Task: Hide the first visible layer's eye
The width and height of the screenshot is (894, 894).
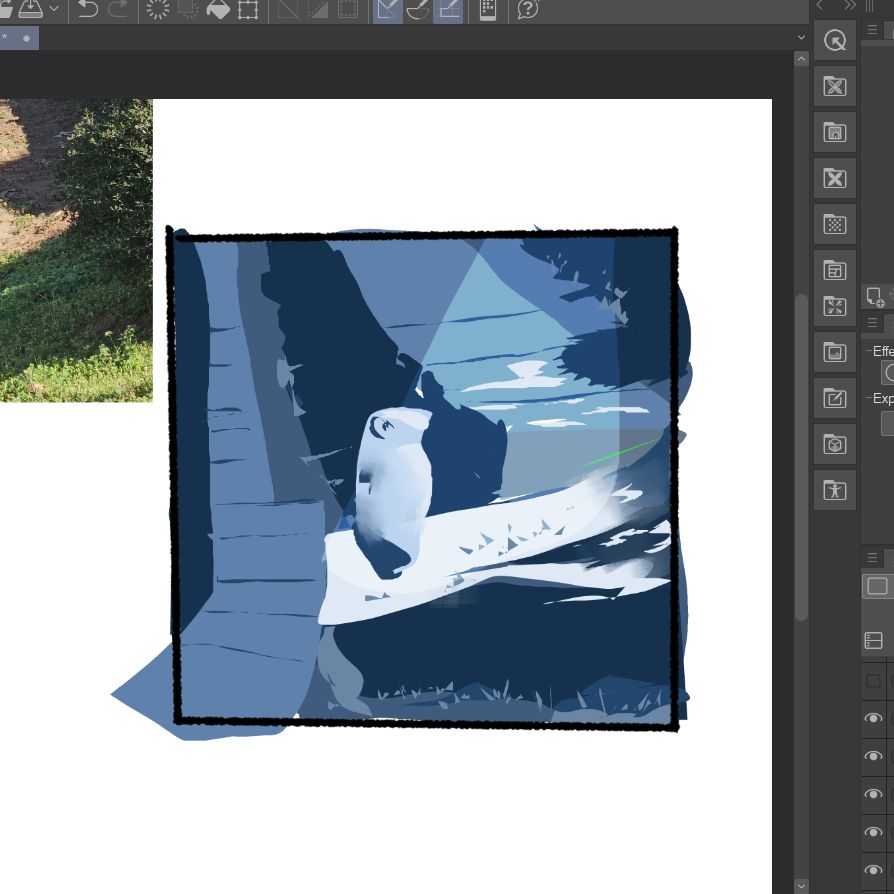Action: point(873,718)
